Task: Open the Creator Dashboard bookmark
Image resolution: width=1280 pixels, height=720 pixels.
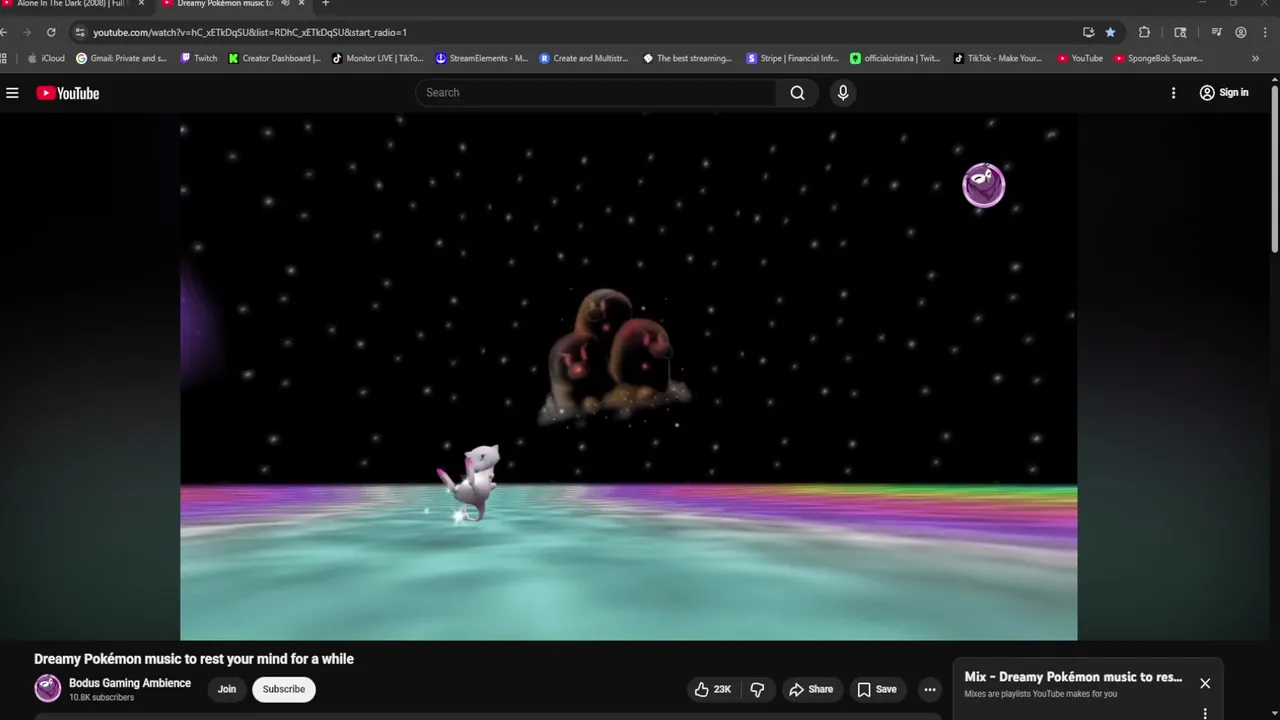Action: click(275, 58)
